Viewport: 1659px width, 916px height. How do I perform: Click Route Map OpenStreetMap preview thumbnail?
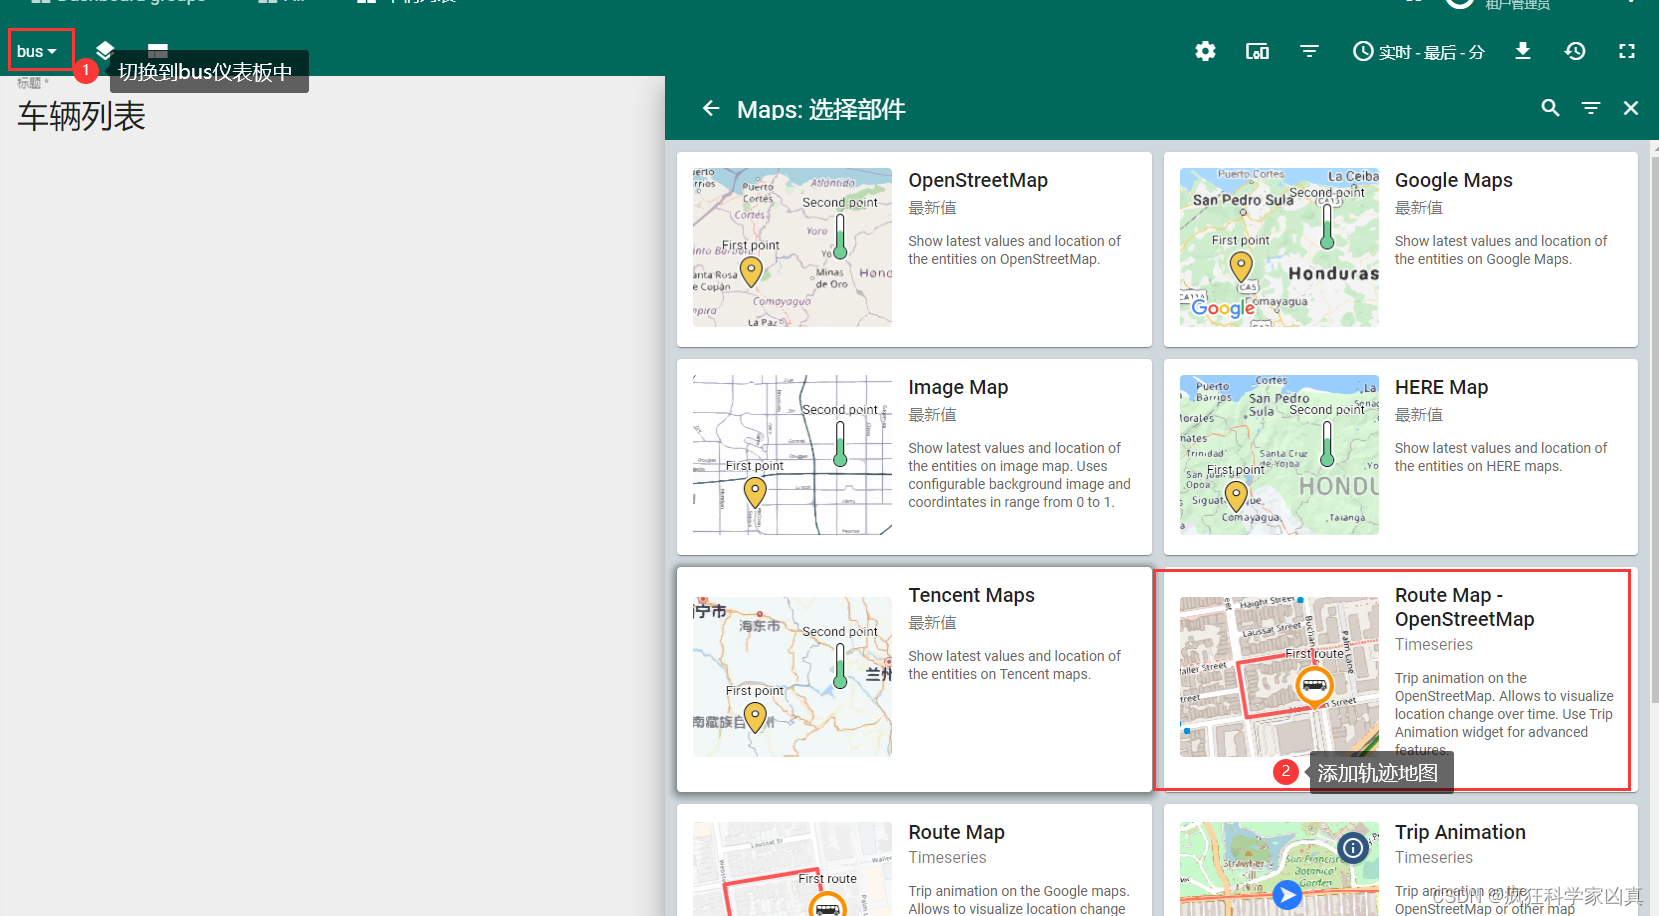click(1279, 677)
